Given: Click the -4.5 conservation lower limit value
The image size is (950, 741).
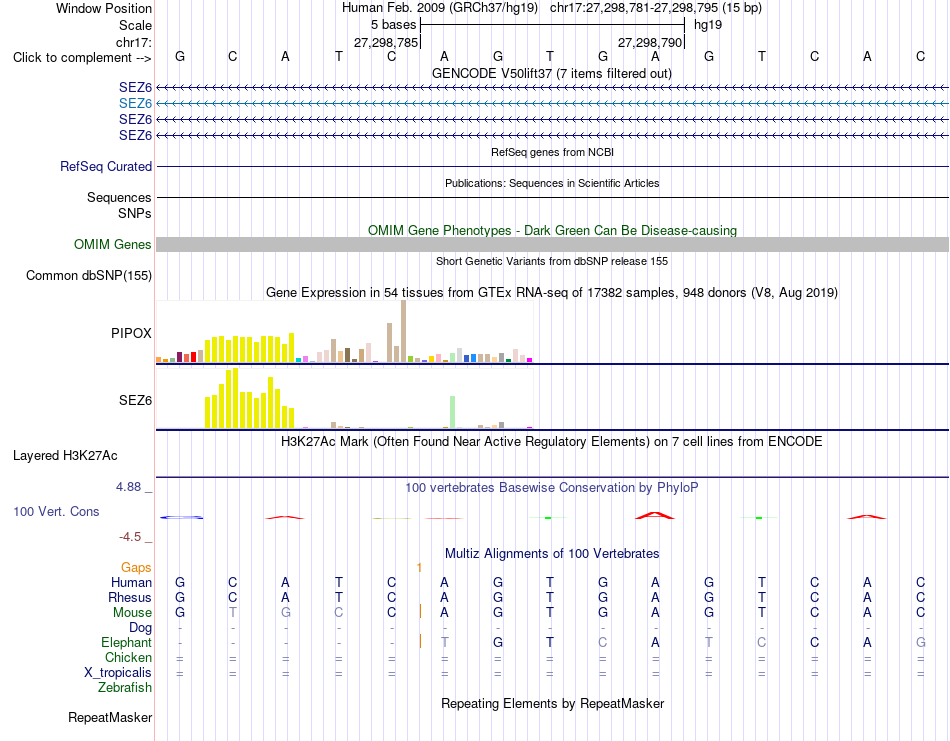Looking at the screenshot, I should pos(130,536).
